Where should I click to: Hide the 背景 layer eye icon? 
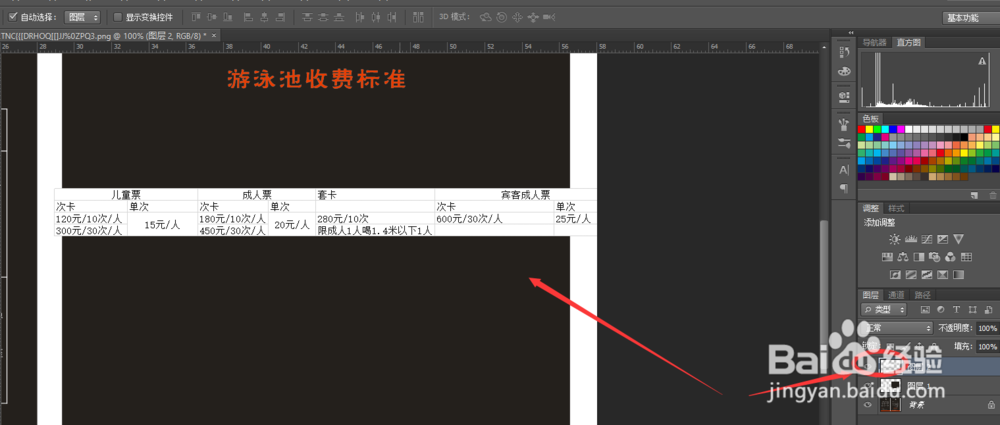tap(867, 405)
